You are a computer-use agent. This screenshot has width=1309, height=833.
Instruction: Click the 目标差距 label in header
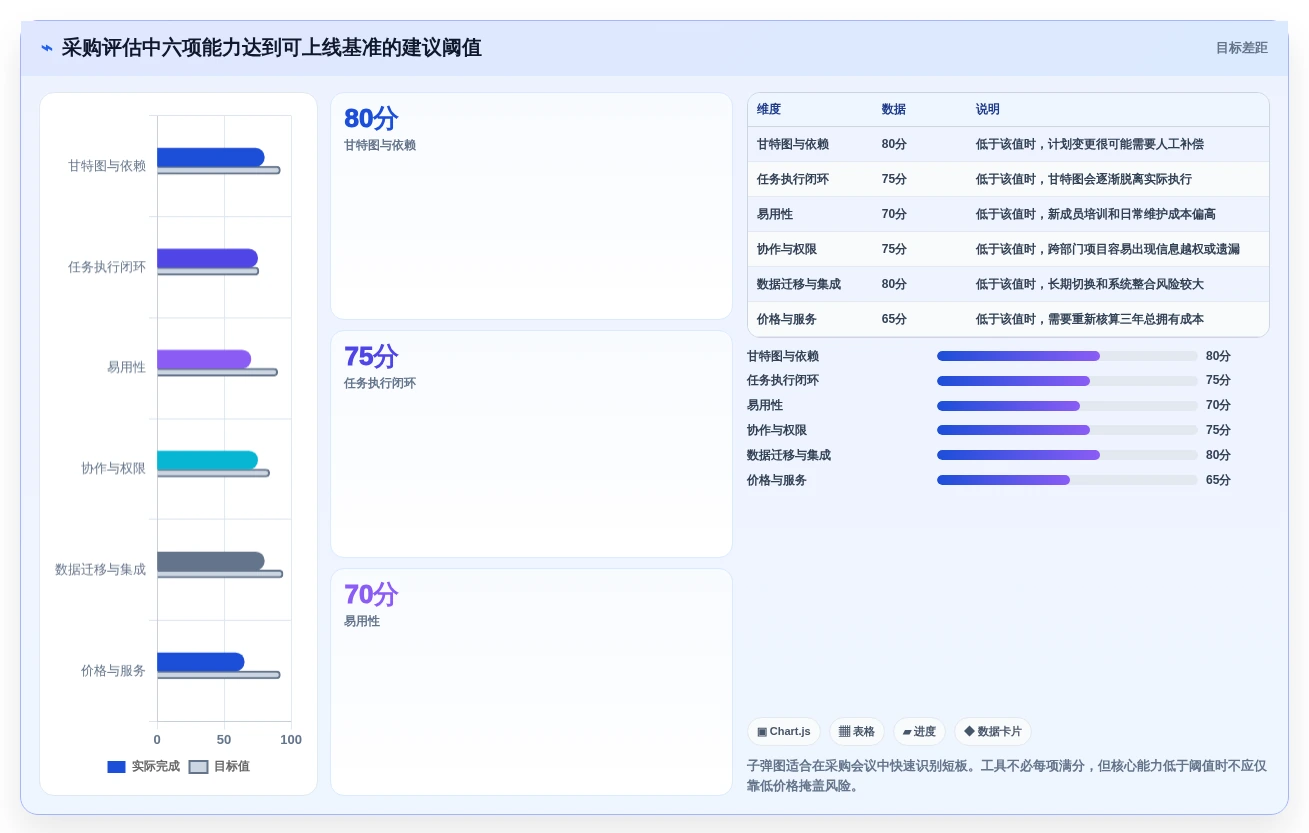pyautogui.click(x=1241, y=48)
